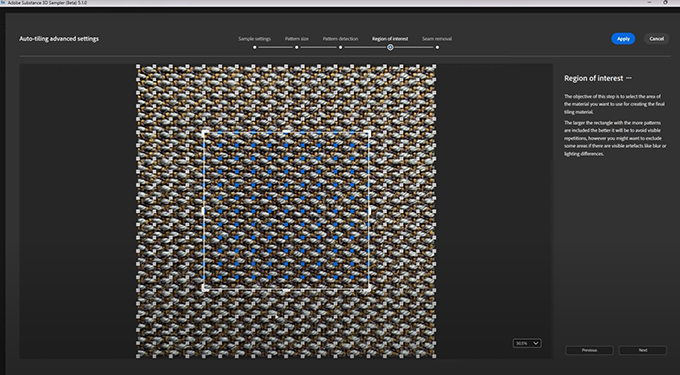Click the bottom-left corner handle of selection rectangle
Screen dimensions: 680x375
204,288
